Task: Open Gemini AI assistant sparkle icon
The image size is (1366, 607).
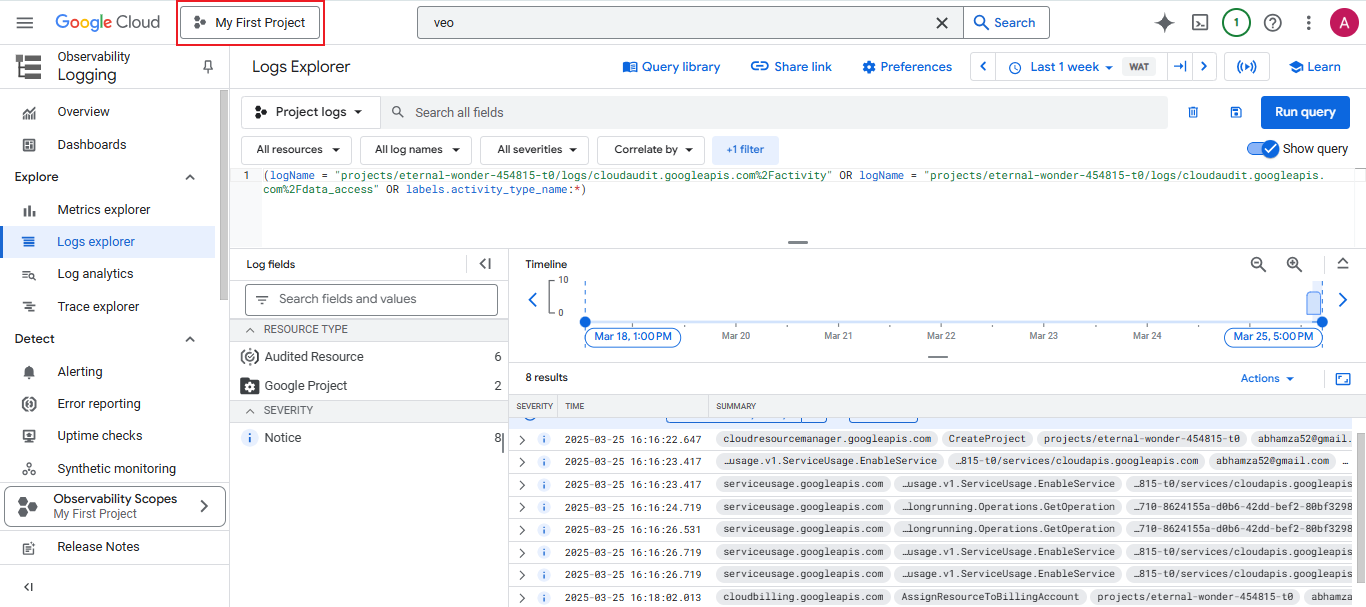Action: click(1164, 23)
